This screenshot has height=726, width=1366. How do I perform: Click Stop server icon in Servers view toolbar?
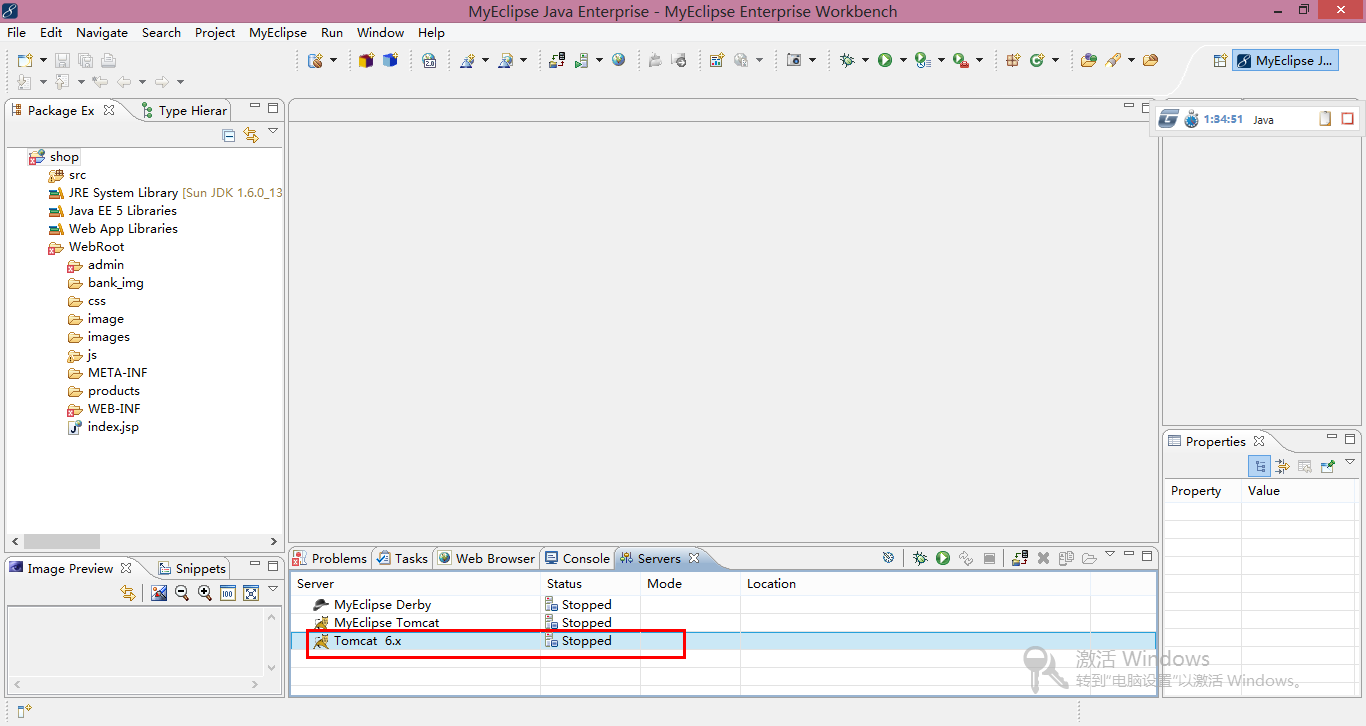(989, 558)
